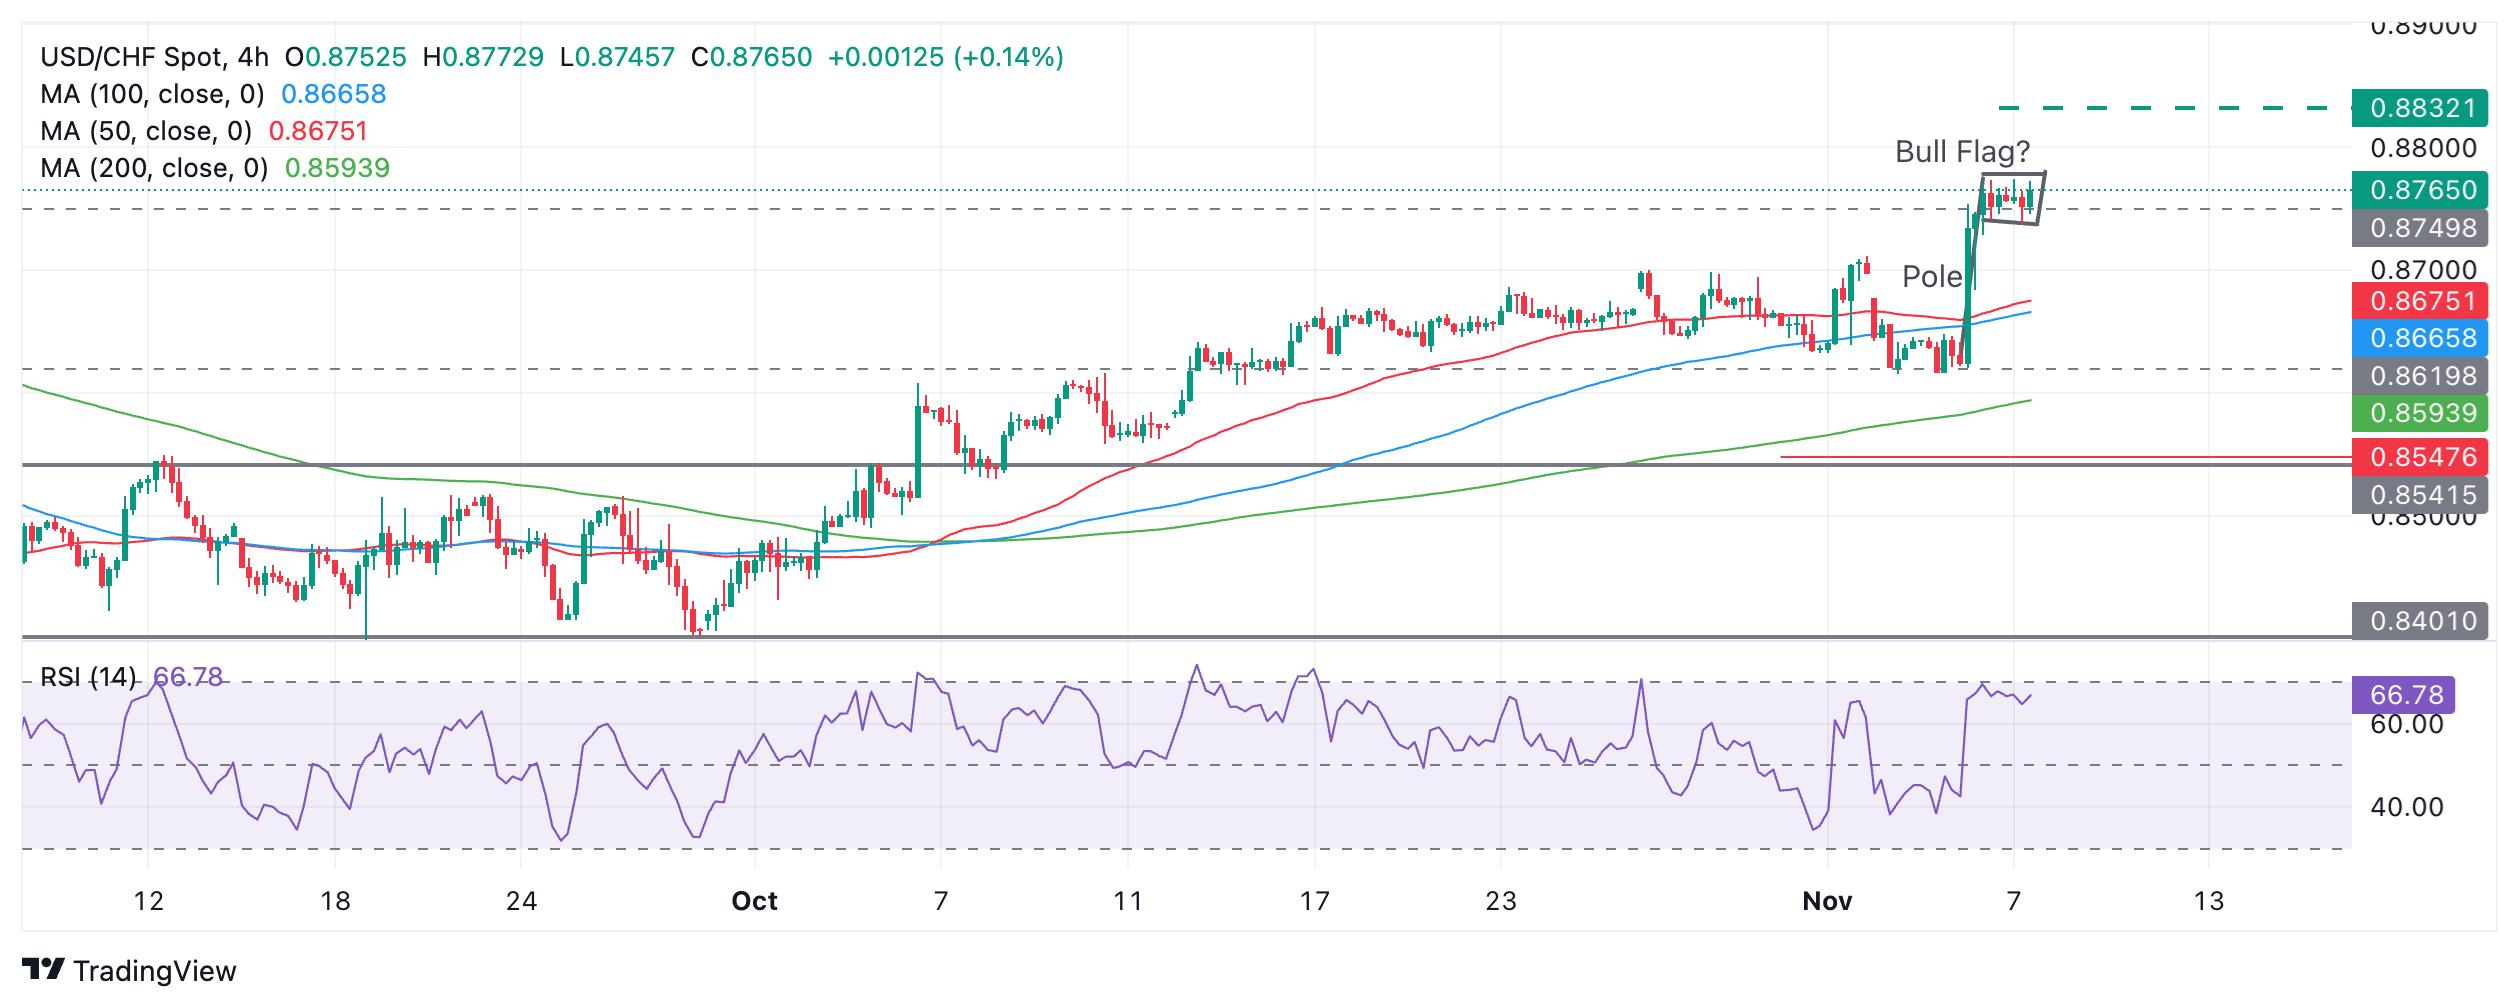Click the 0.87650 current price label
The width and height of the screenshot is (2519, 1008).
pyautogui.click(x=2420, y=190)
